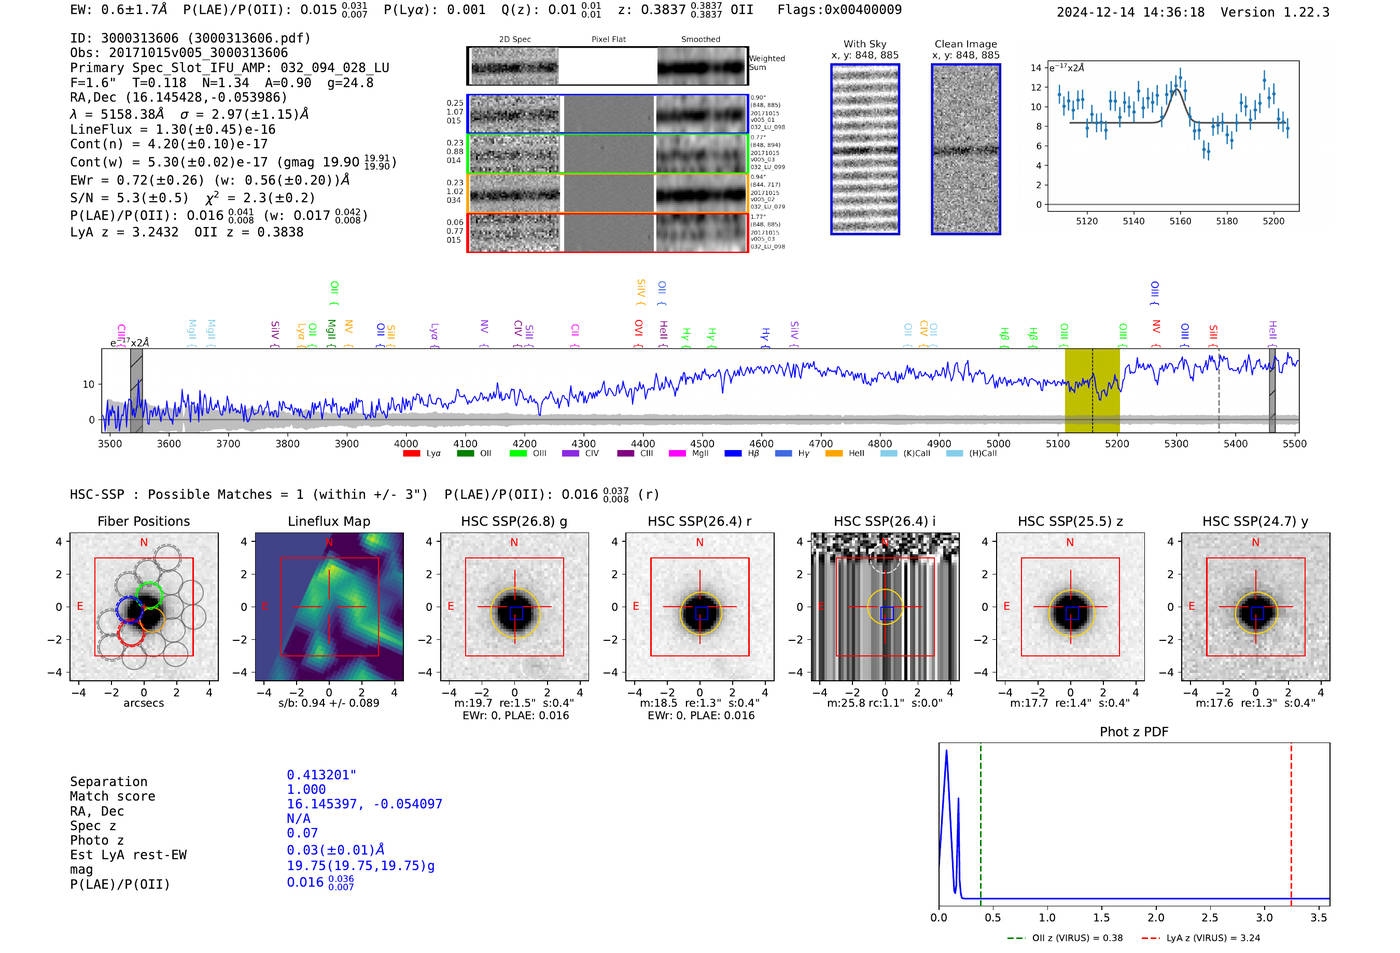This screenshot has width=1400, height=953.
Task: Select the timestamp '2024-12-14 14:36:18'
Action: point(1130,12)
